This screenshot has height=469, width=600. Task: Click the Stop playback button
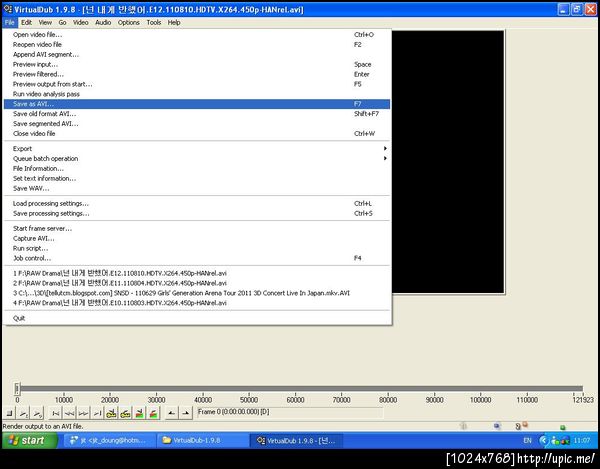[10, 413]
